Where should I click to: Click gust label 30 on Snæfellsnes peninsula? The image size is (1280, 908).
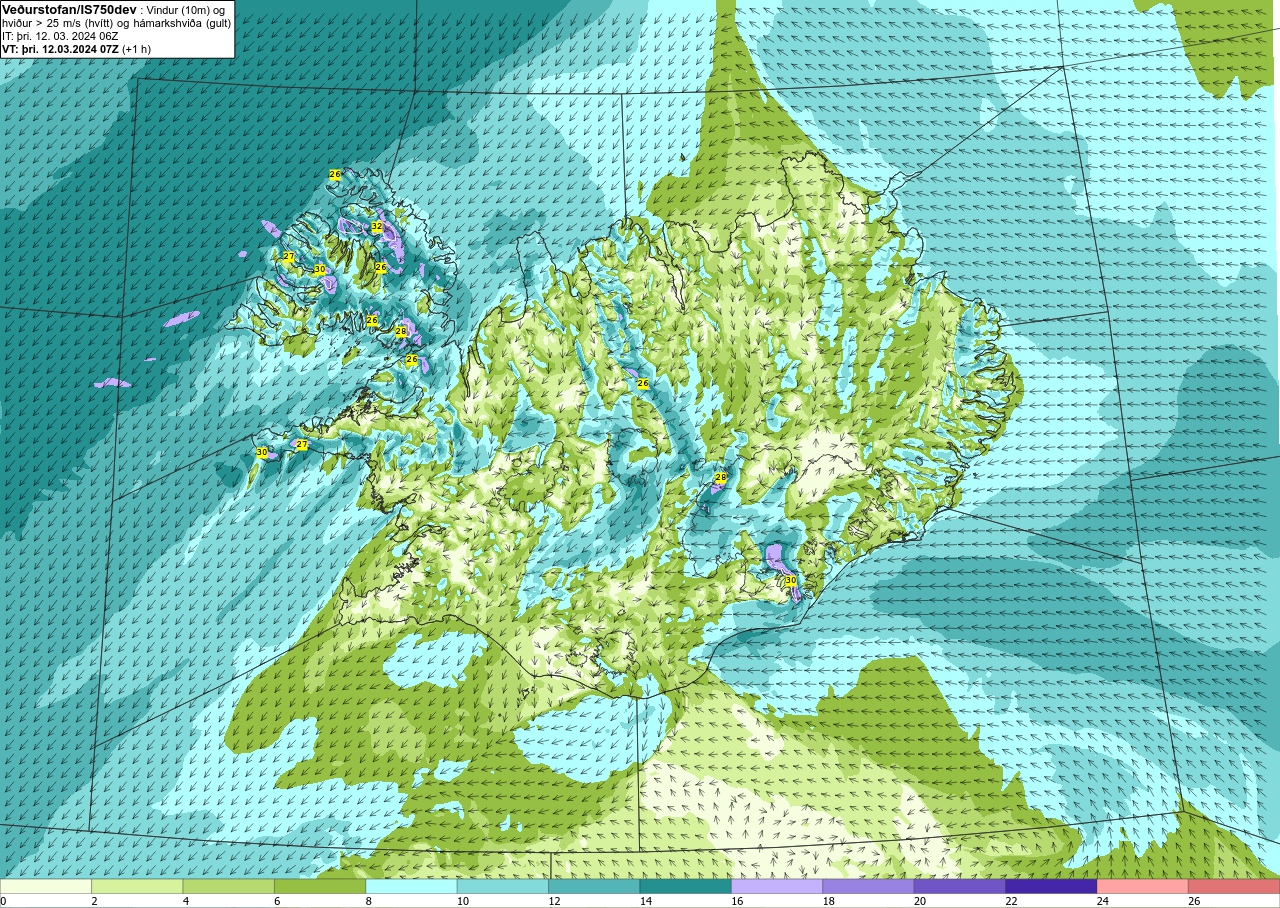coord(262,452)
